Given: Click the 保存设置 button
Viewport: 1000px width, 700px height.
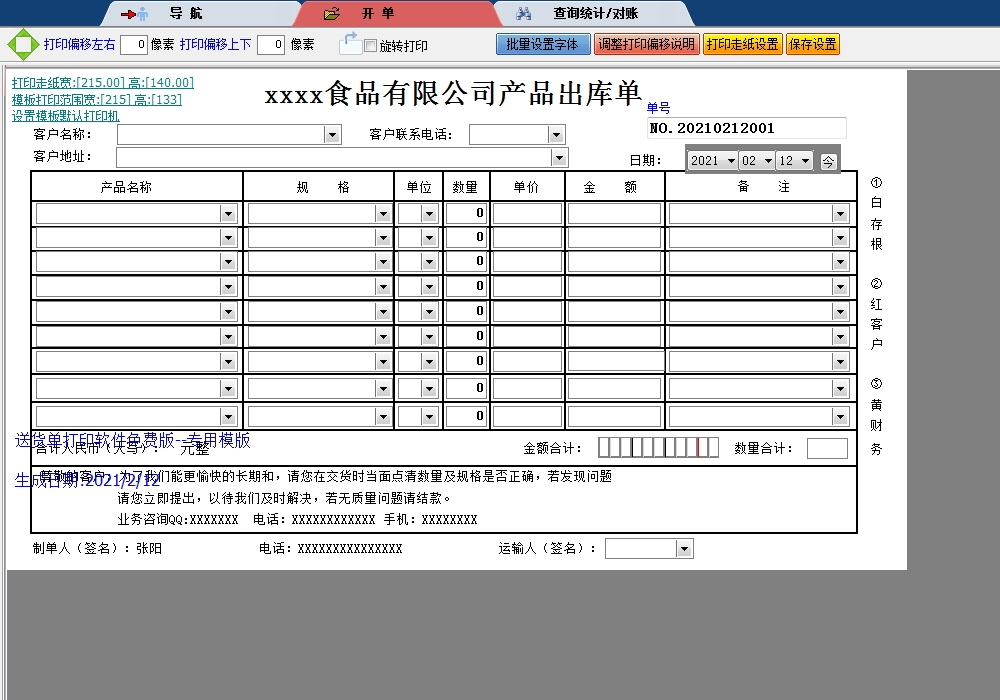Looking at the screenshot, I should 812,44.
